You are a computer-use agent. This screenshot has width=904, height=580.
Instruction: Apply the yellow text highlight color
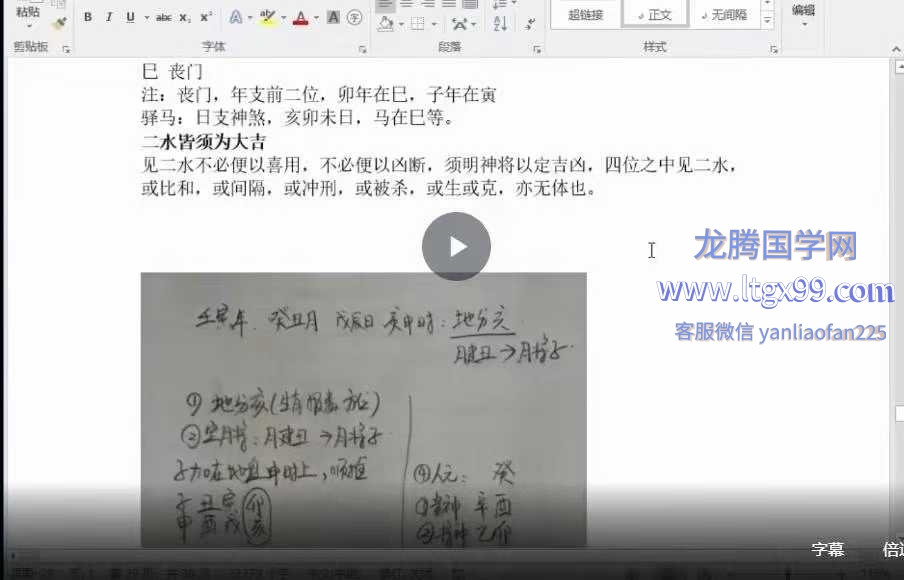268,18
